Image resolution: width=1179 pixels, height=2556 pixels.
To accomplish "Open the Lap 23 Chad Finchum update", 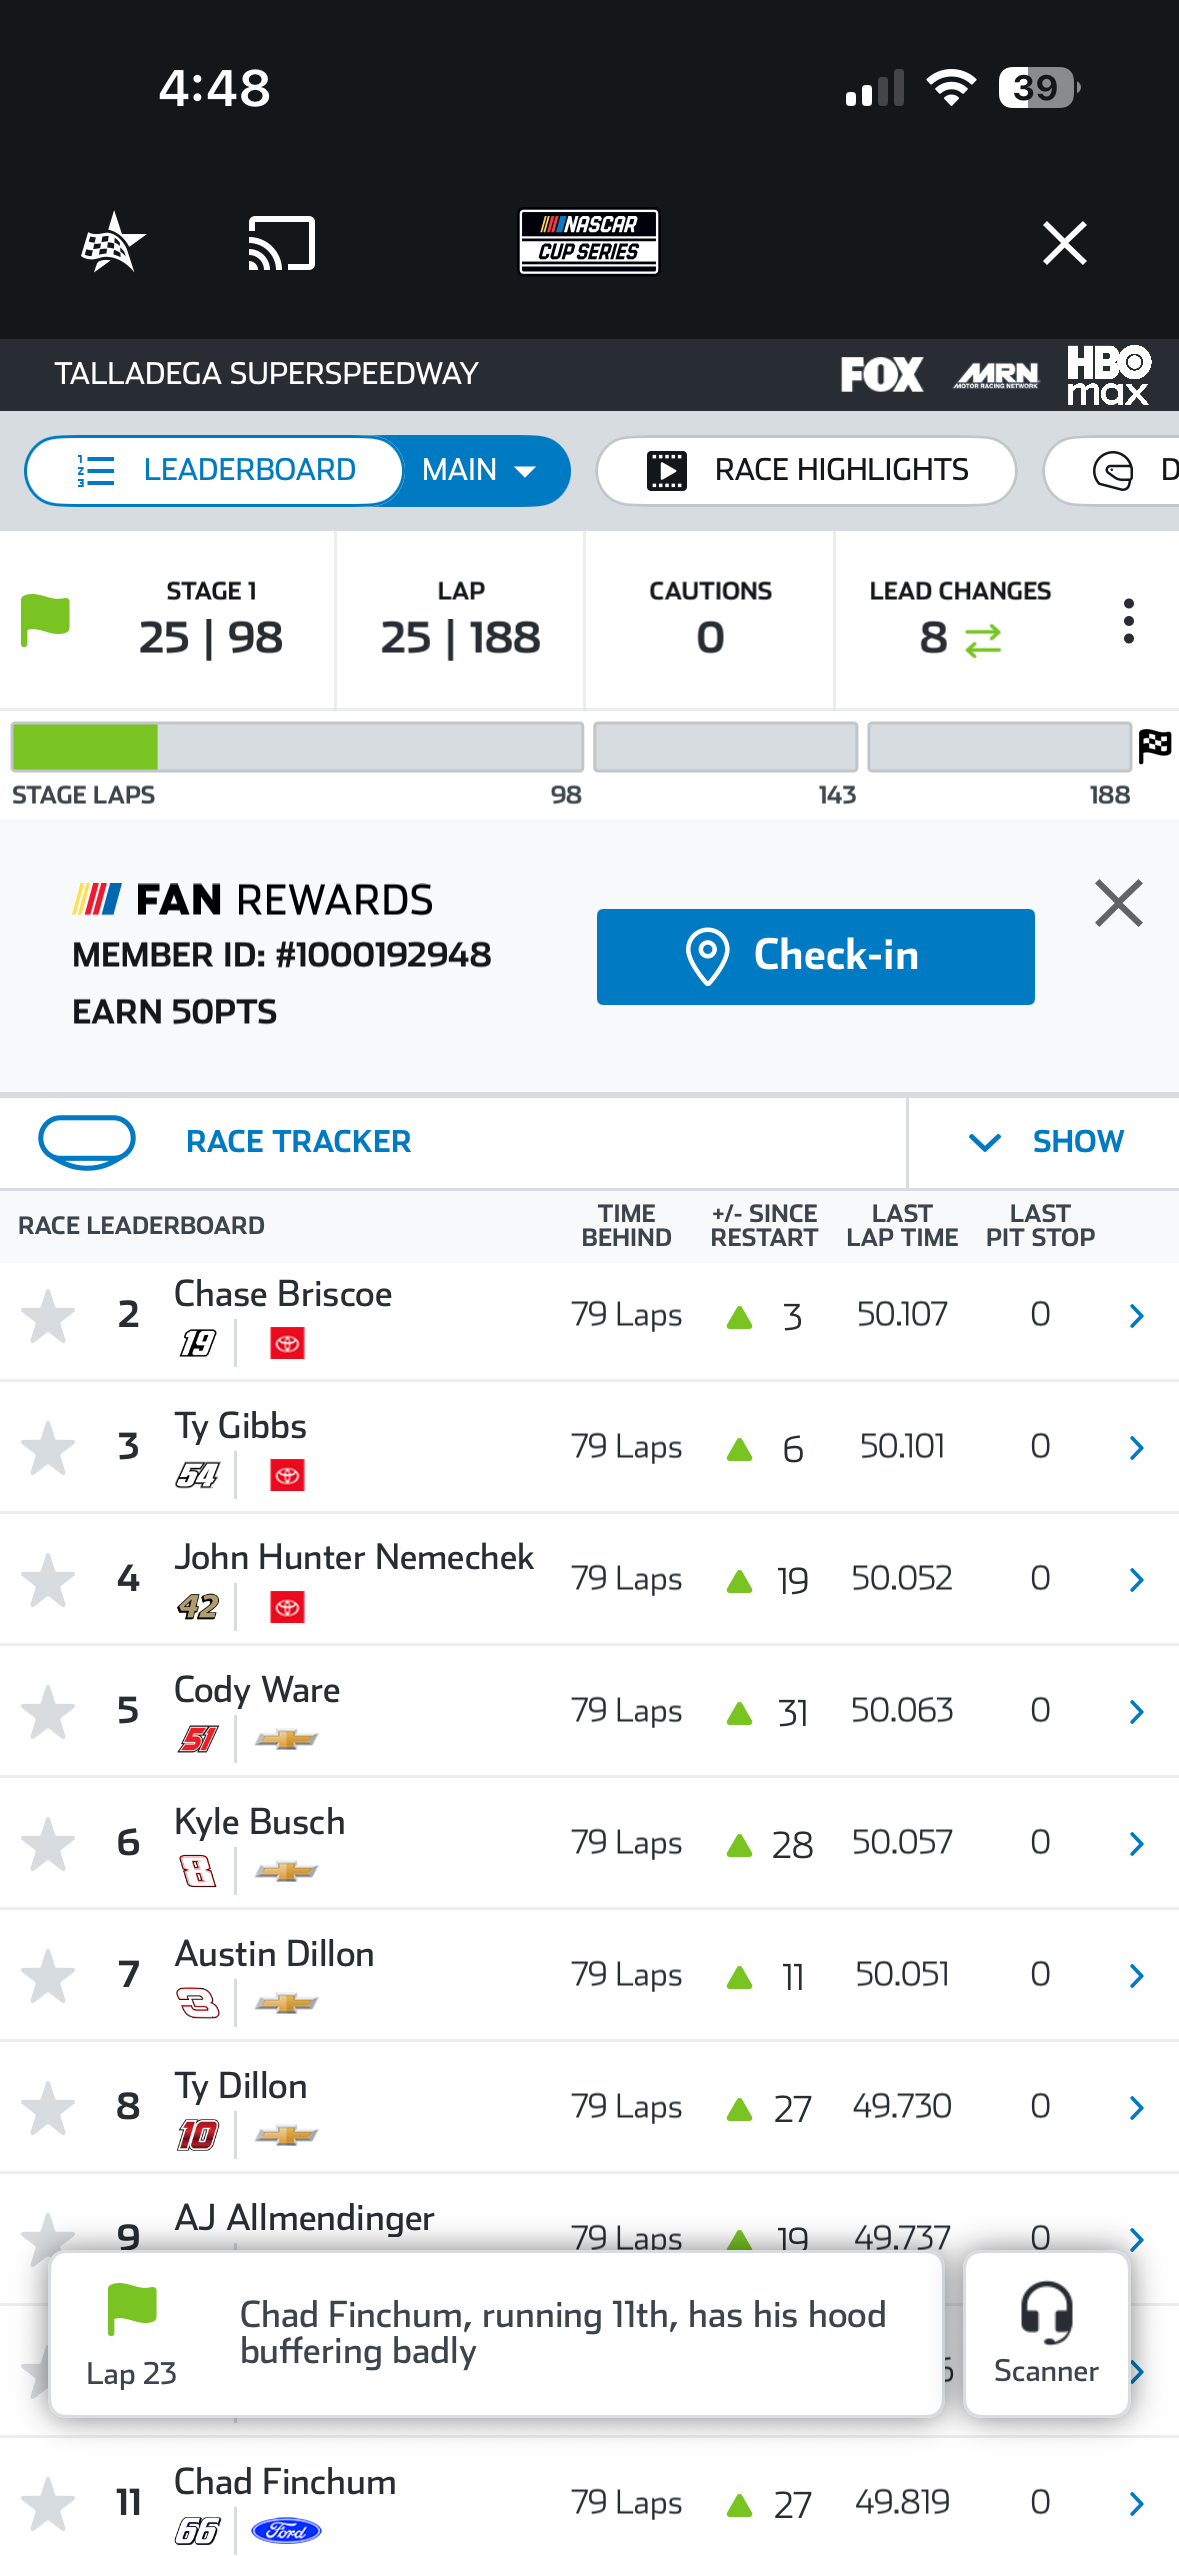I will point(496,2333).
